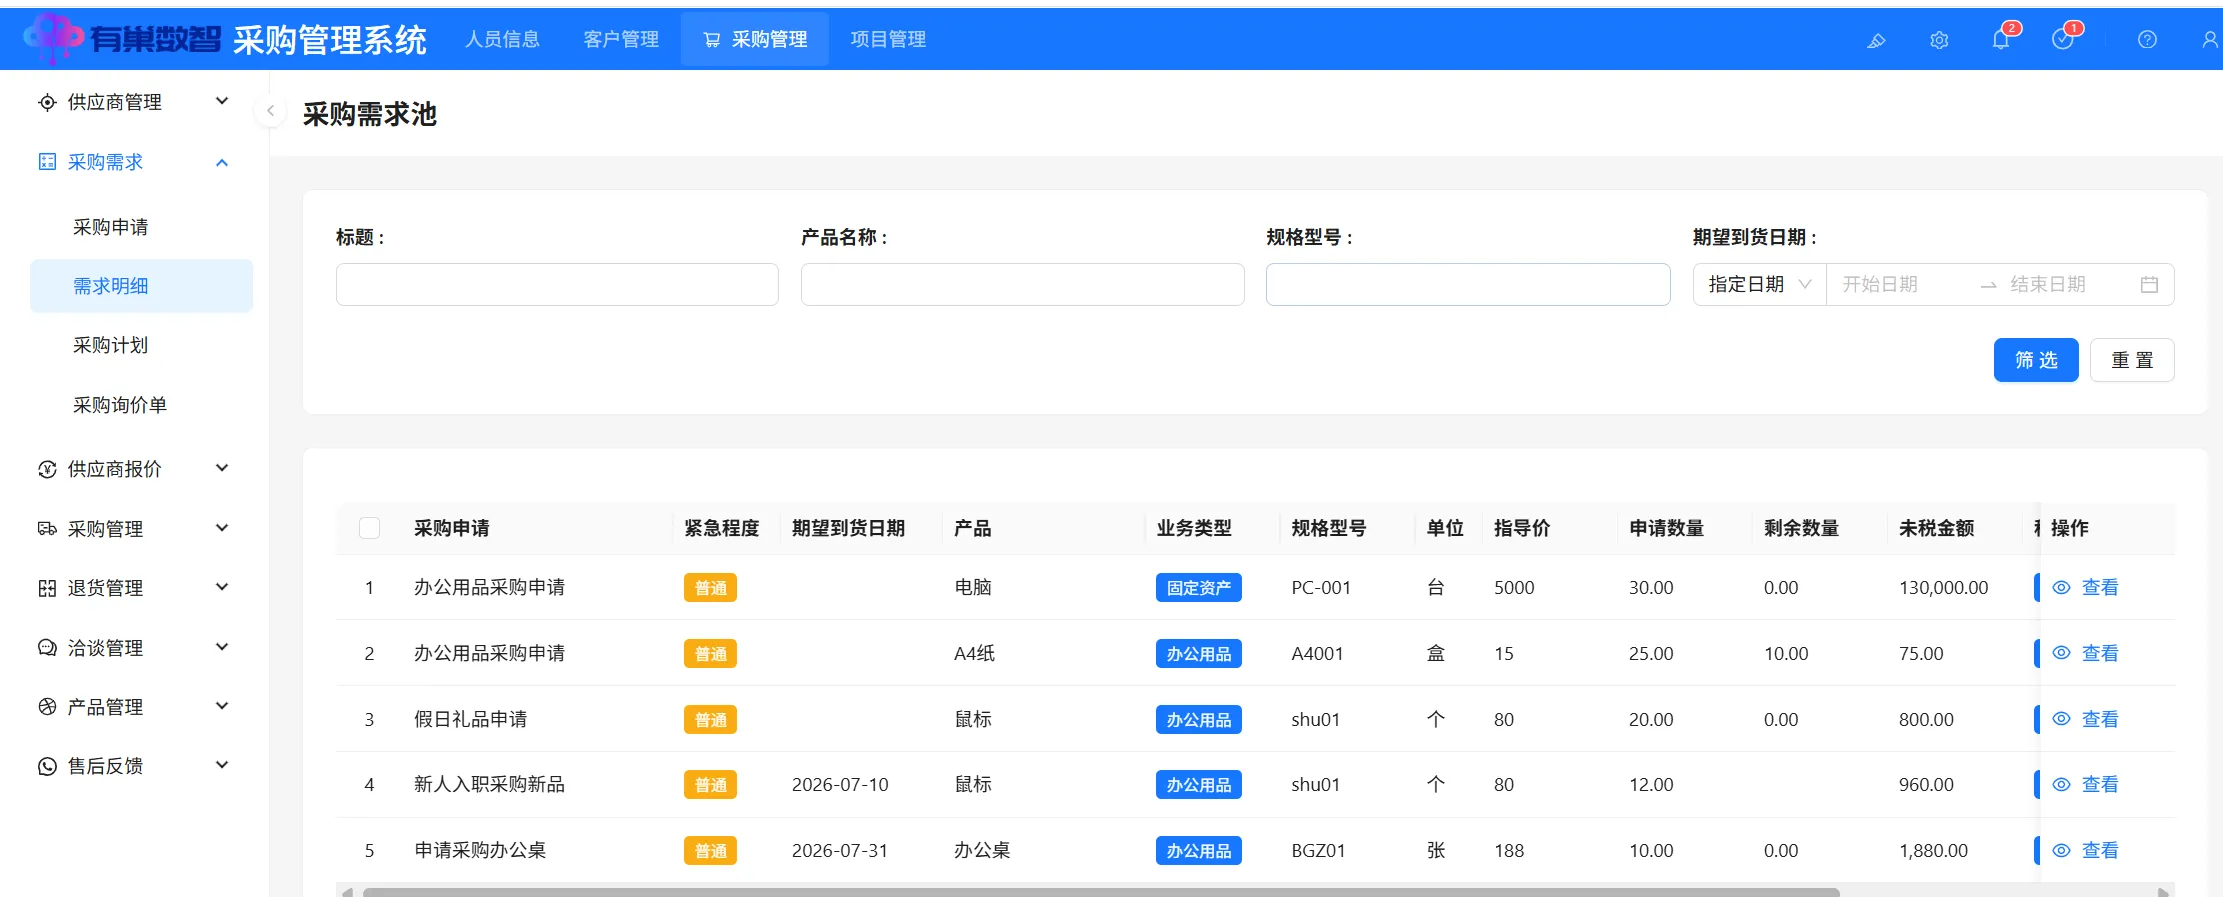Click the 2026-07-31 date cell

[x=840, y=851]
